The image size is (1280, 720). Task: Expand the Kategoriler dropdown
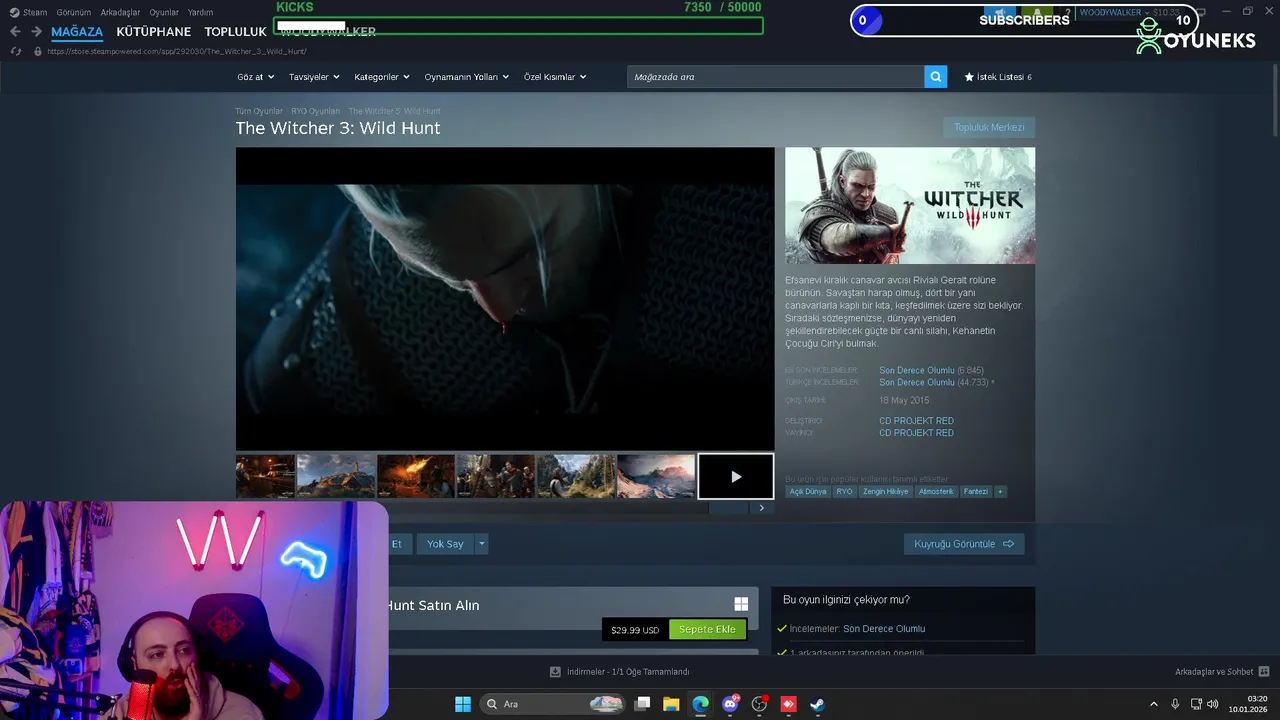tap(382, 77)
